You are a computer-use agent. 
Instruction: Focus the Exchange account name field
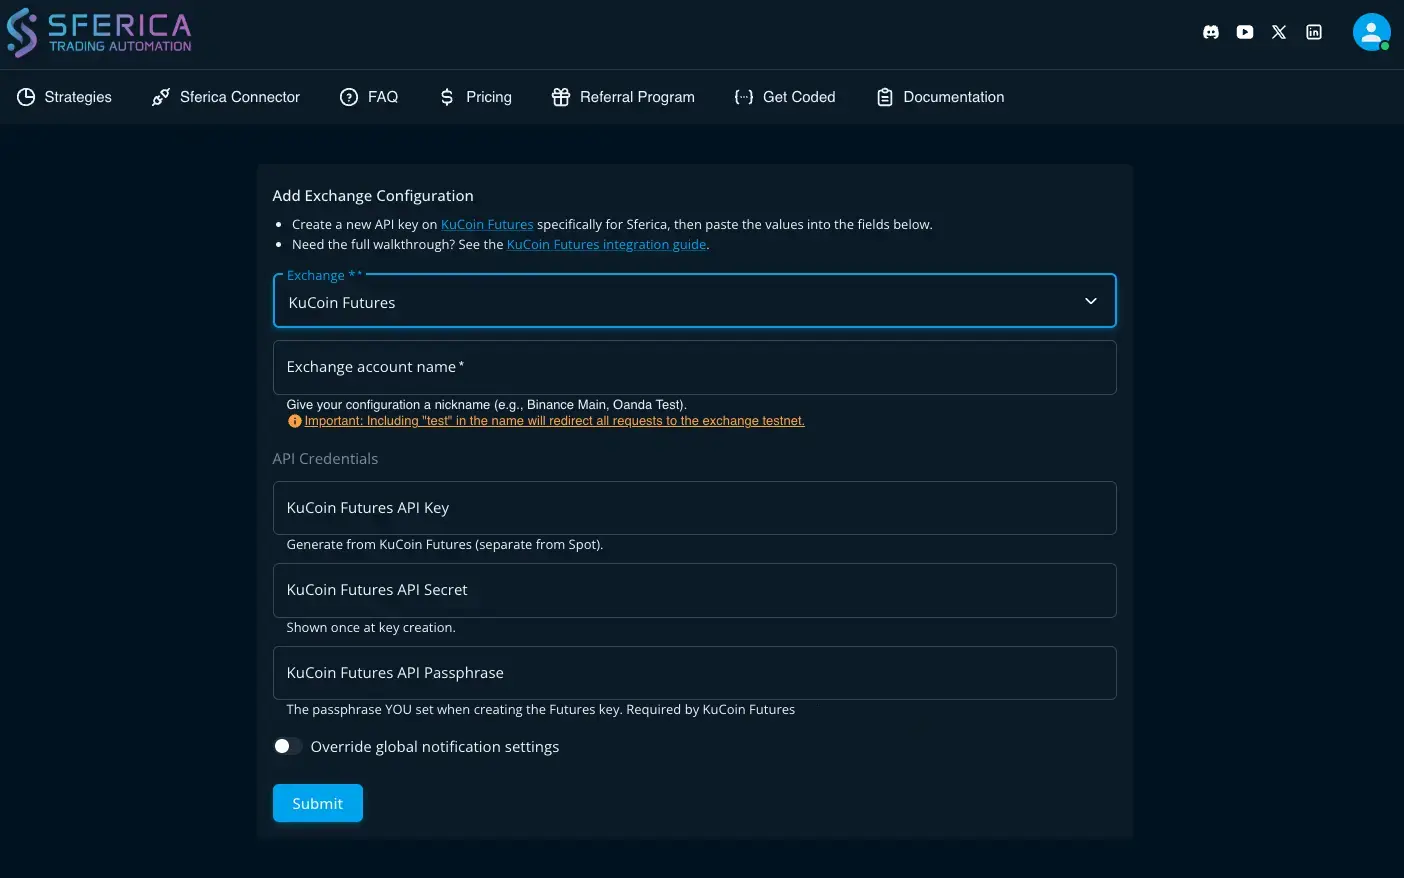pos(694,367)
